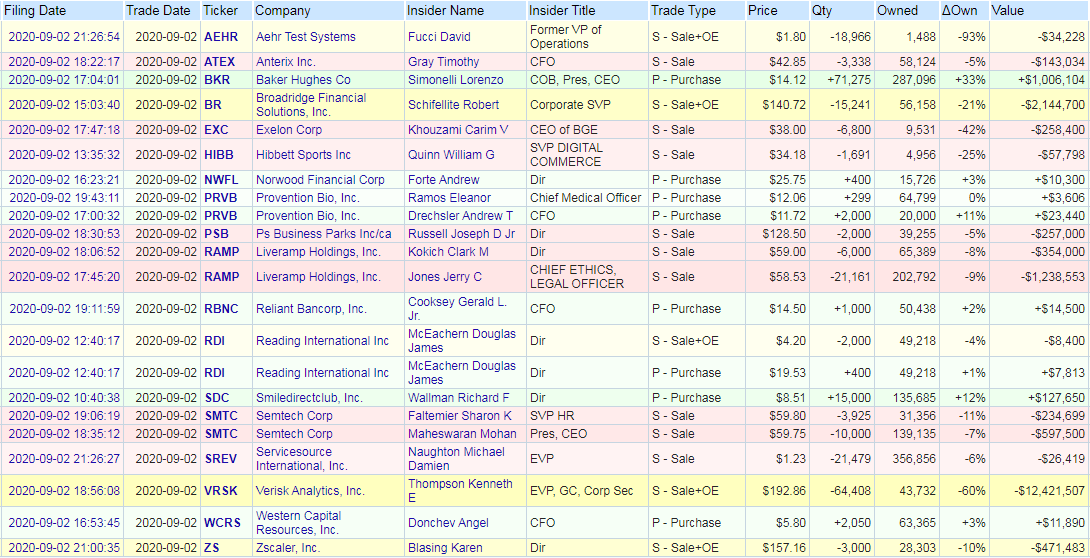
Task: Open filing dated 2020-09-02 21:26:54
Action: (64, 37)
